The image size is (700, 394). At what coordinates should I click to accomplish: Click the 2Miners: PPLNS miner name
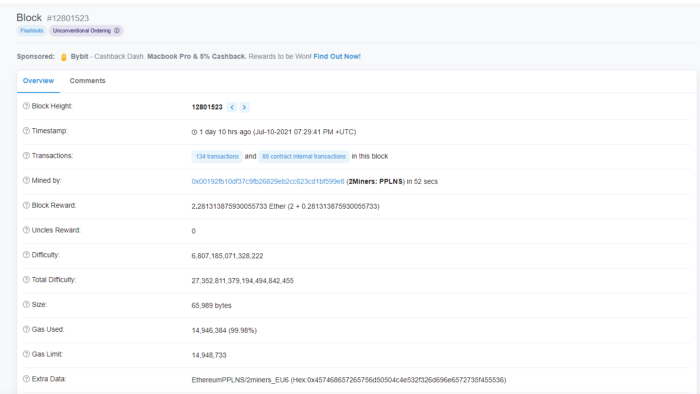pos(376,182)
